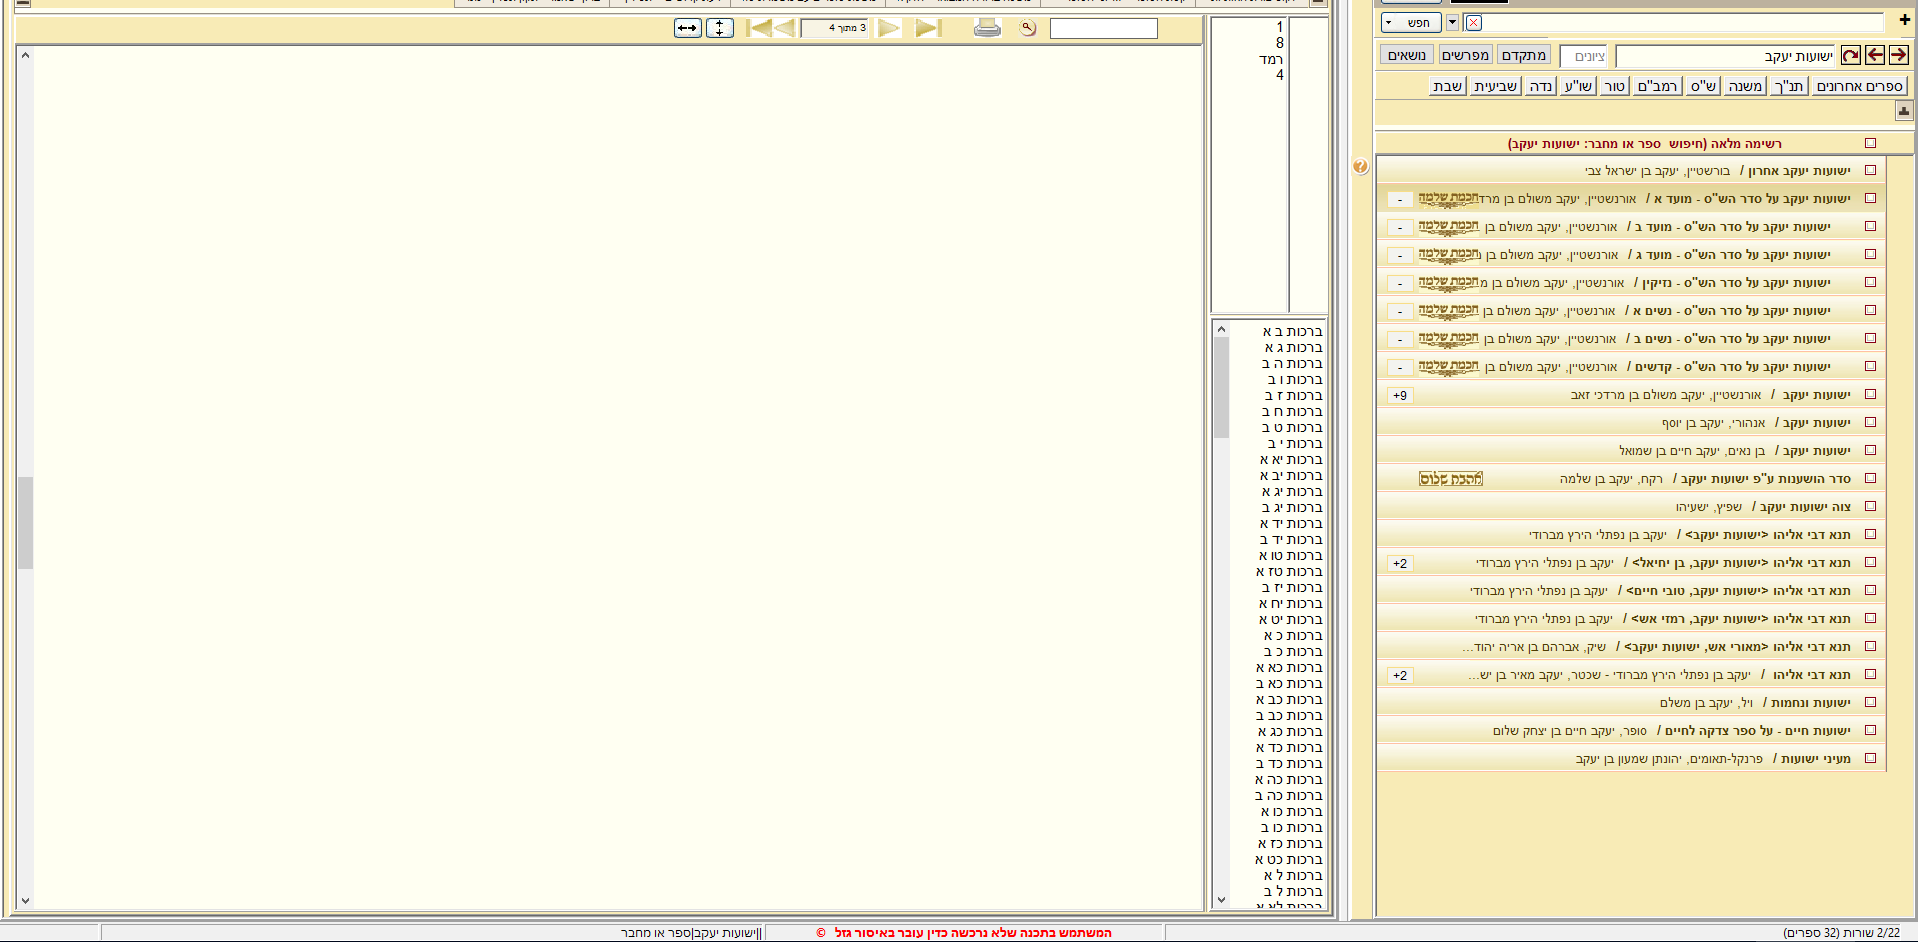Click the נושאים button

pyautogui.click(x=1407, y=55)
